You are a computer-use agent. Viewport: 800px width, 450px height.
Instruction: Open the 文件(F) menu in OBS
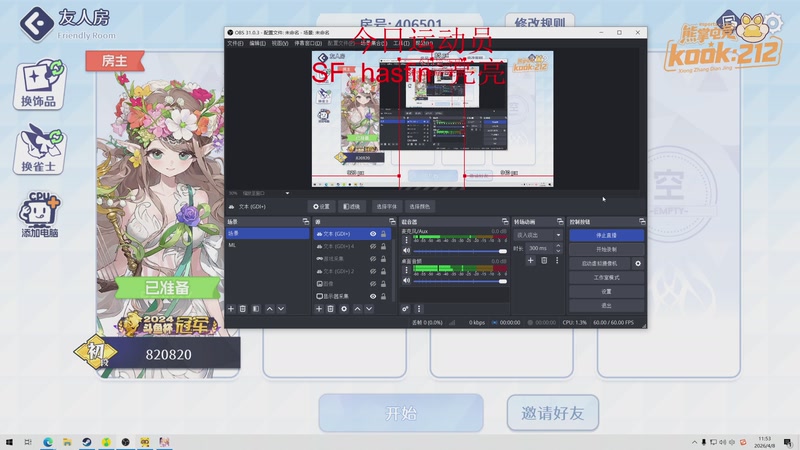pyautogui.click(x=235, y=43)
